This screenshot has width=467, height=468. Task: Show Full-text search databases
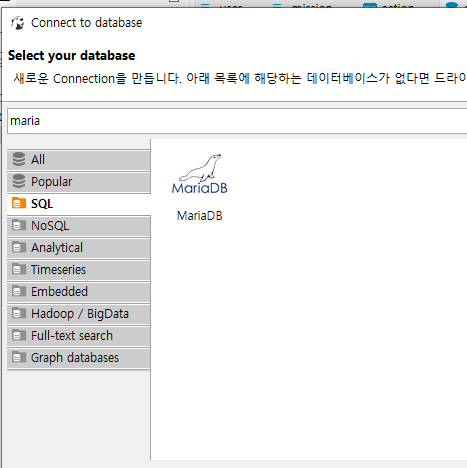pos(79,336)
